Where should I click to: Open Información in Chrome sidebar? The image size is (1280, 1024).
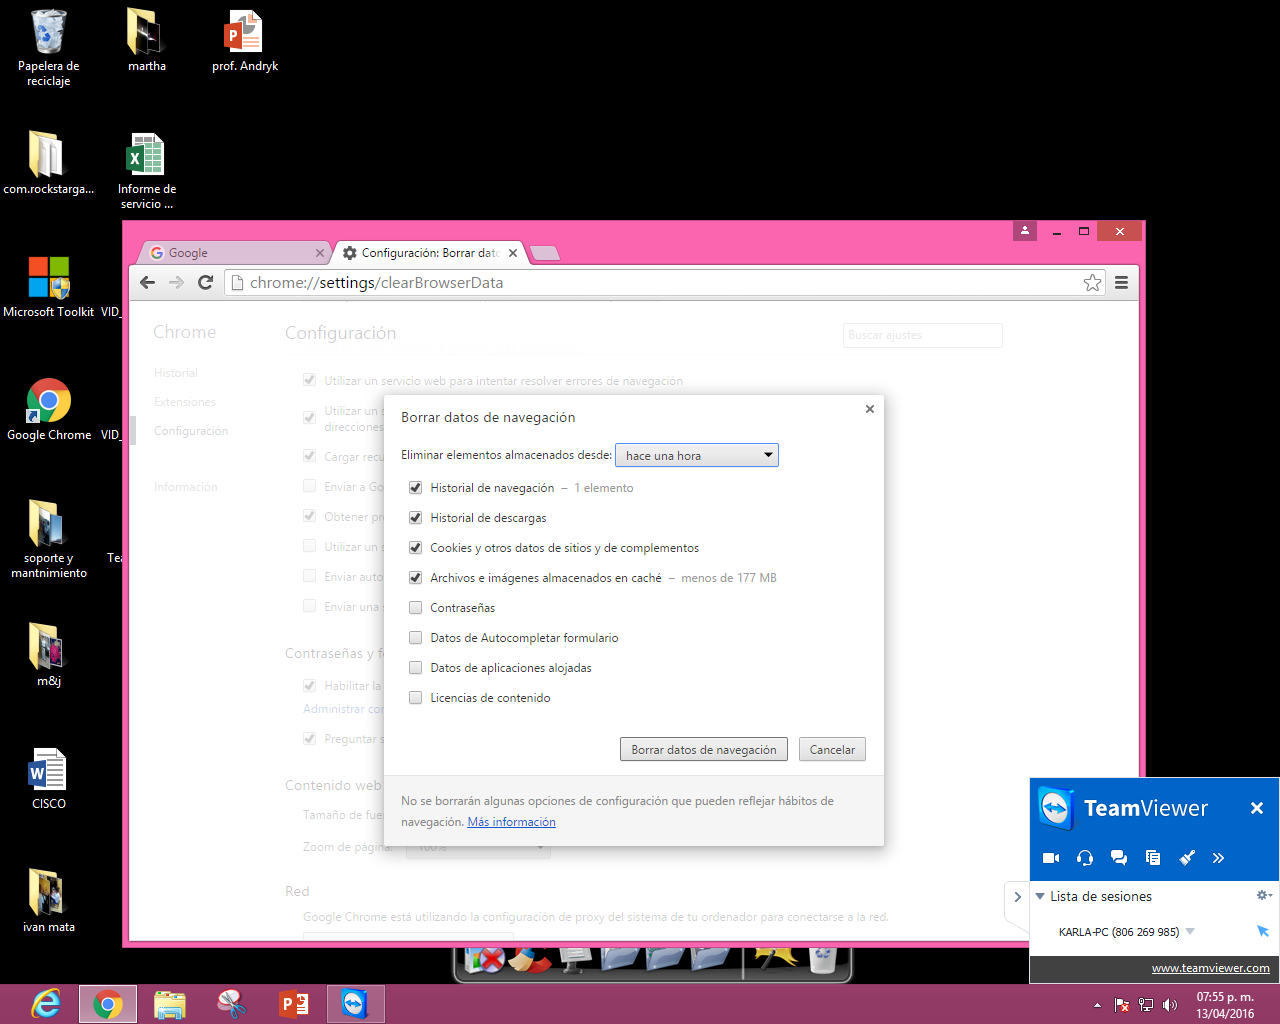click(x=185, y=487)
